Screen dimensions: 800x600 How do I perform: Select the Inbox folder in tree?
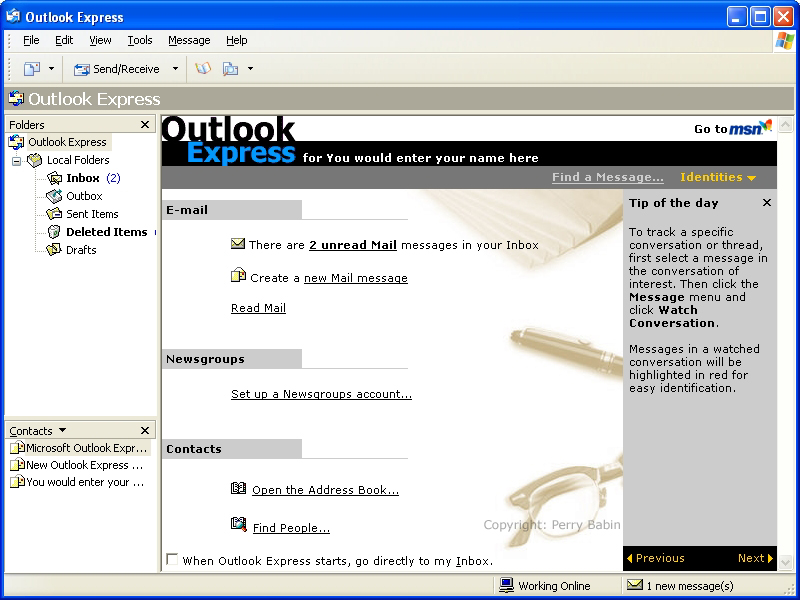coord(83,178)
